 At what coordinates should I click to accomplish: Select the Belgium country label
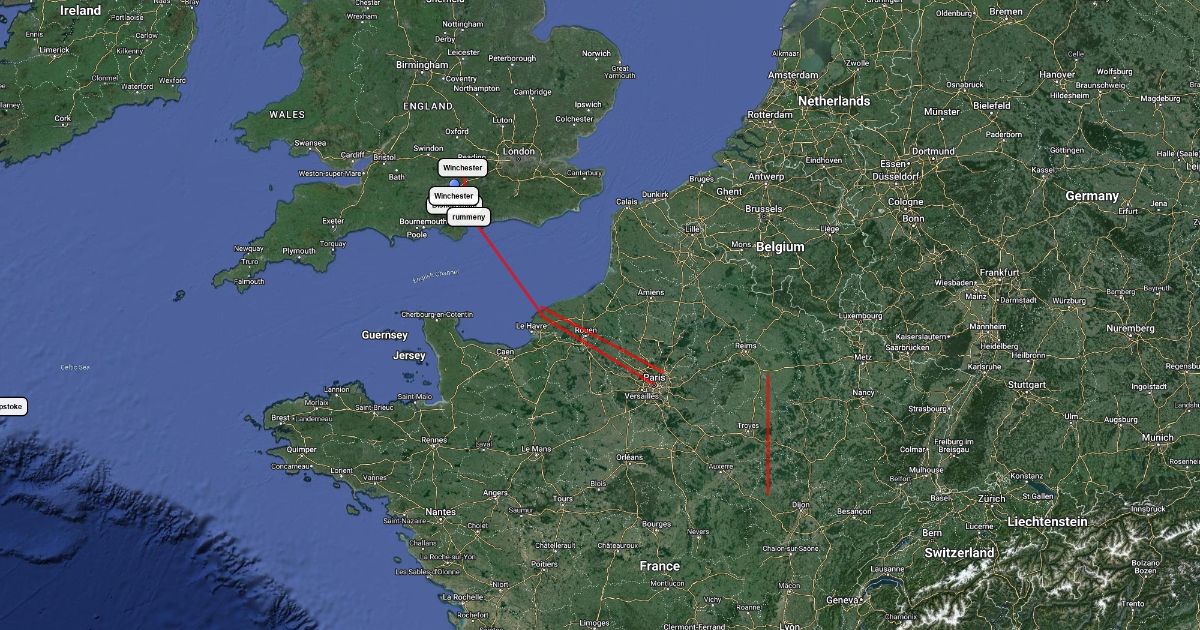(780, 246)
